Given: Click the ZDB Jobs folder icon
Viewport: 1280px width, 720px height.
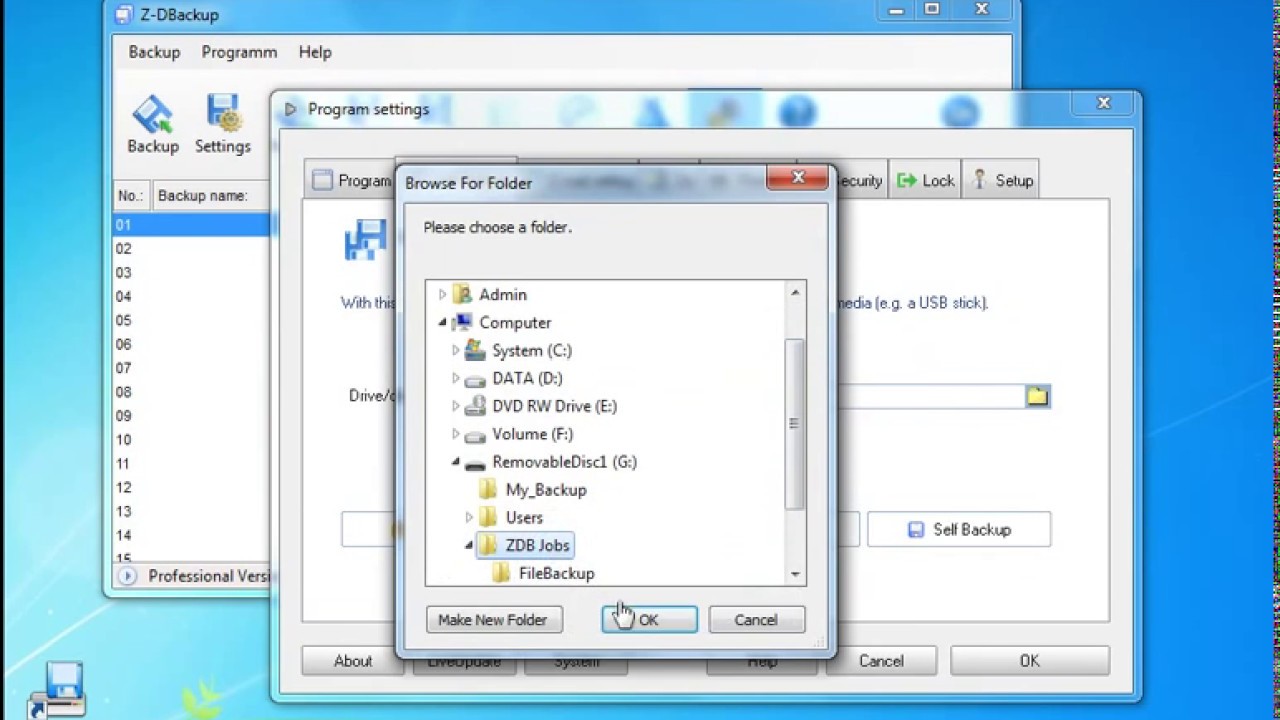Looking at the screenshot, I should point(488,546).
